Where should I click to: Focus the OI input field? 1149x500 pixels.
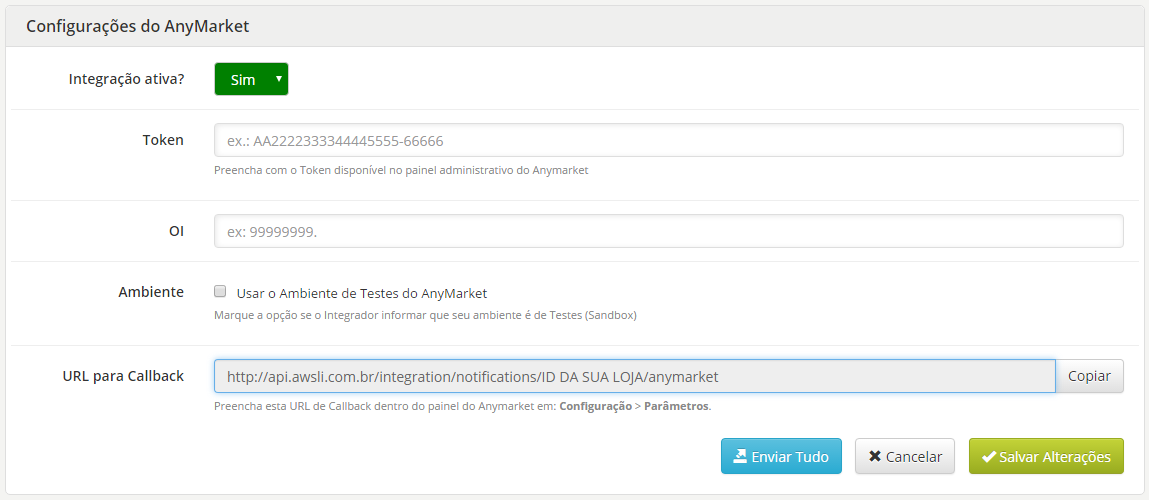tap(668, 231)
